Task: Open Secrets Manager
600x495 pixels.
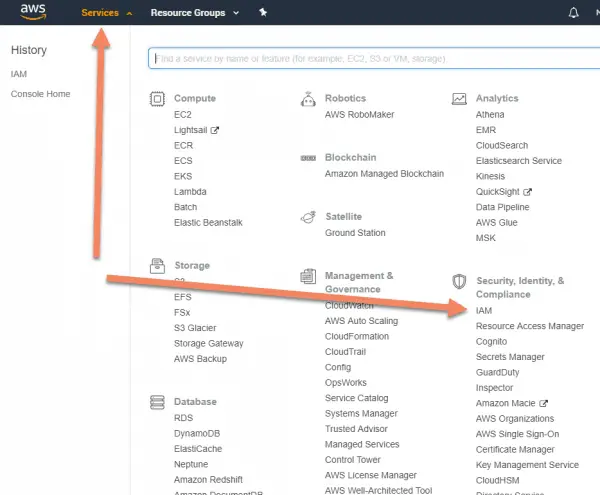Action: click(510, 357)
